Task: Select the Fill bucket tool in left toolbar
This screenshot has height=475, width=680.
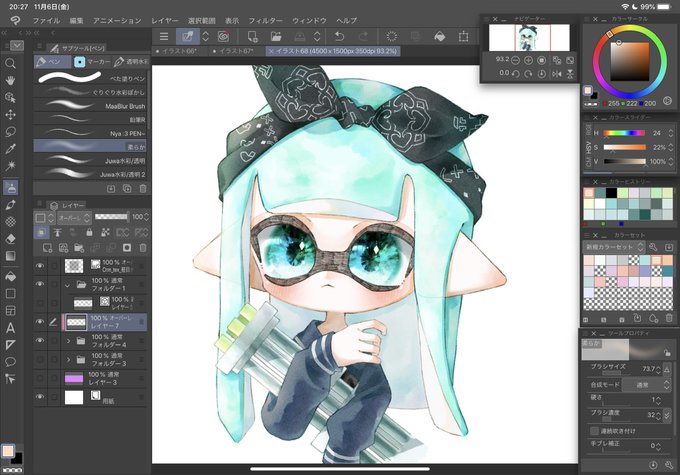Action: point(10,276)
